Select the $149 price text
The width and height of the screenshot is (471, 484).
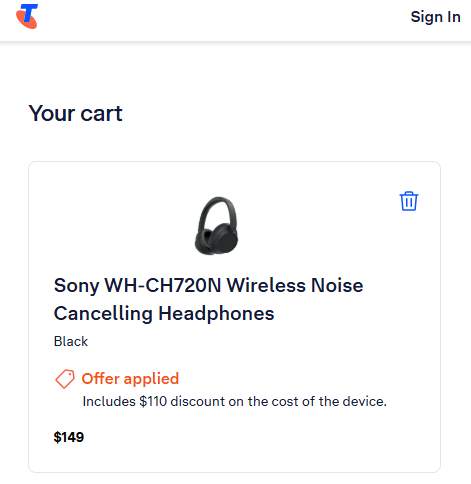(69, 437)
